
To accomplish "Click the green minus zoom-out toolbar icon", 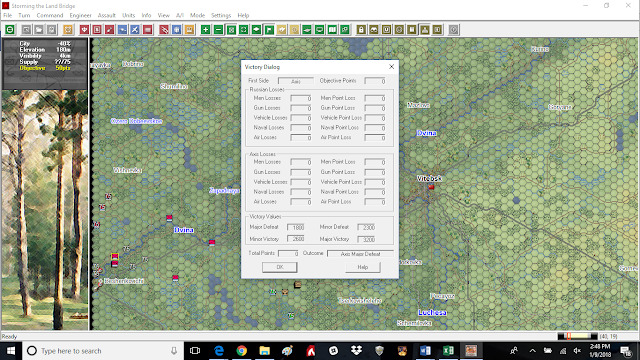I will click(218, 30).
